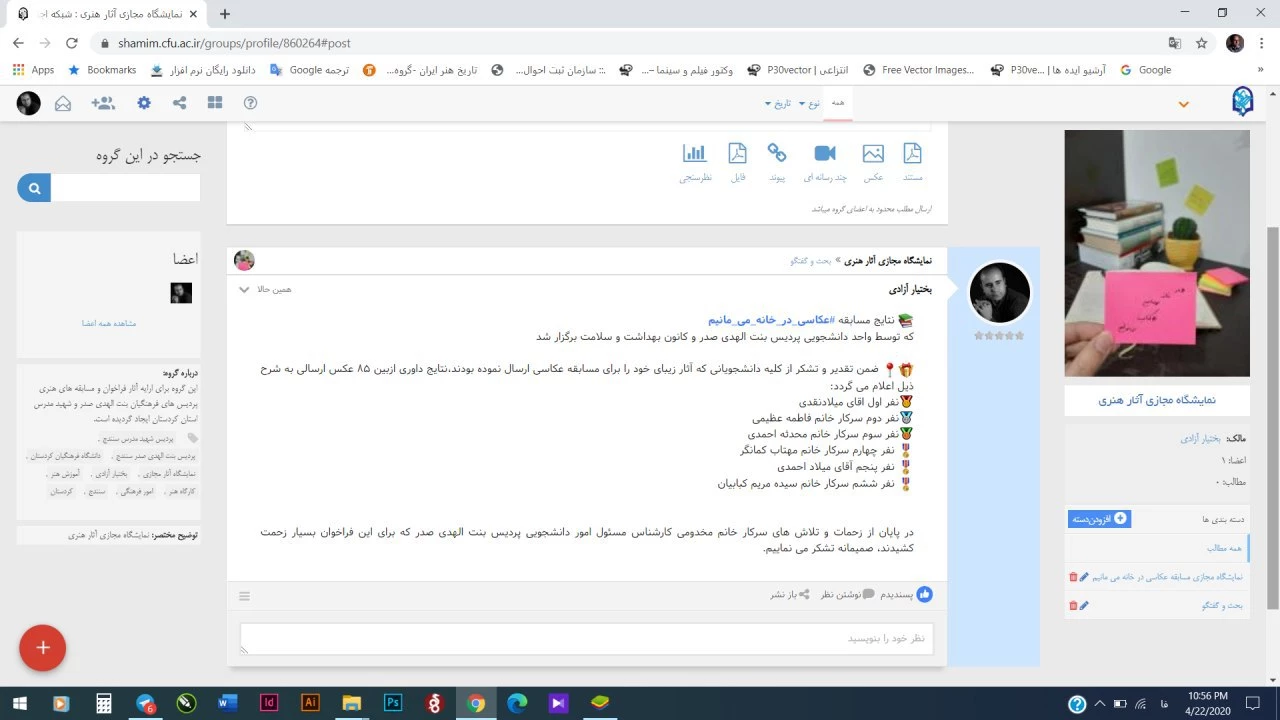The height and width of the screenshot is (720, 1280).
Task: Open the نوع filter dropdown
Action: pyautogui.click(x=810, y=104)
